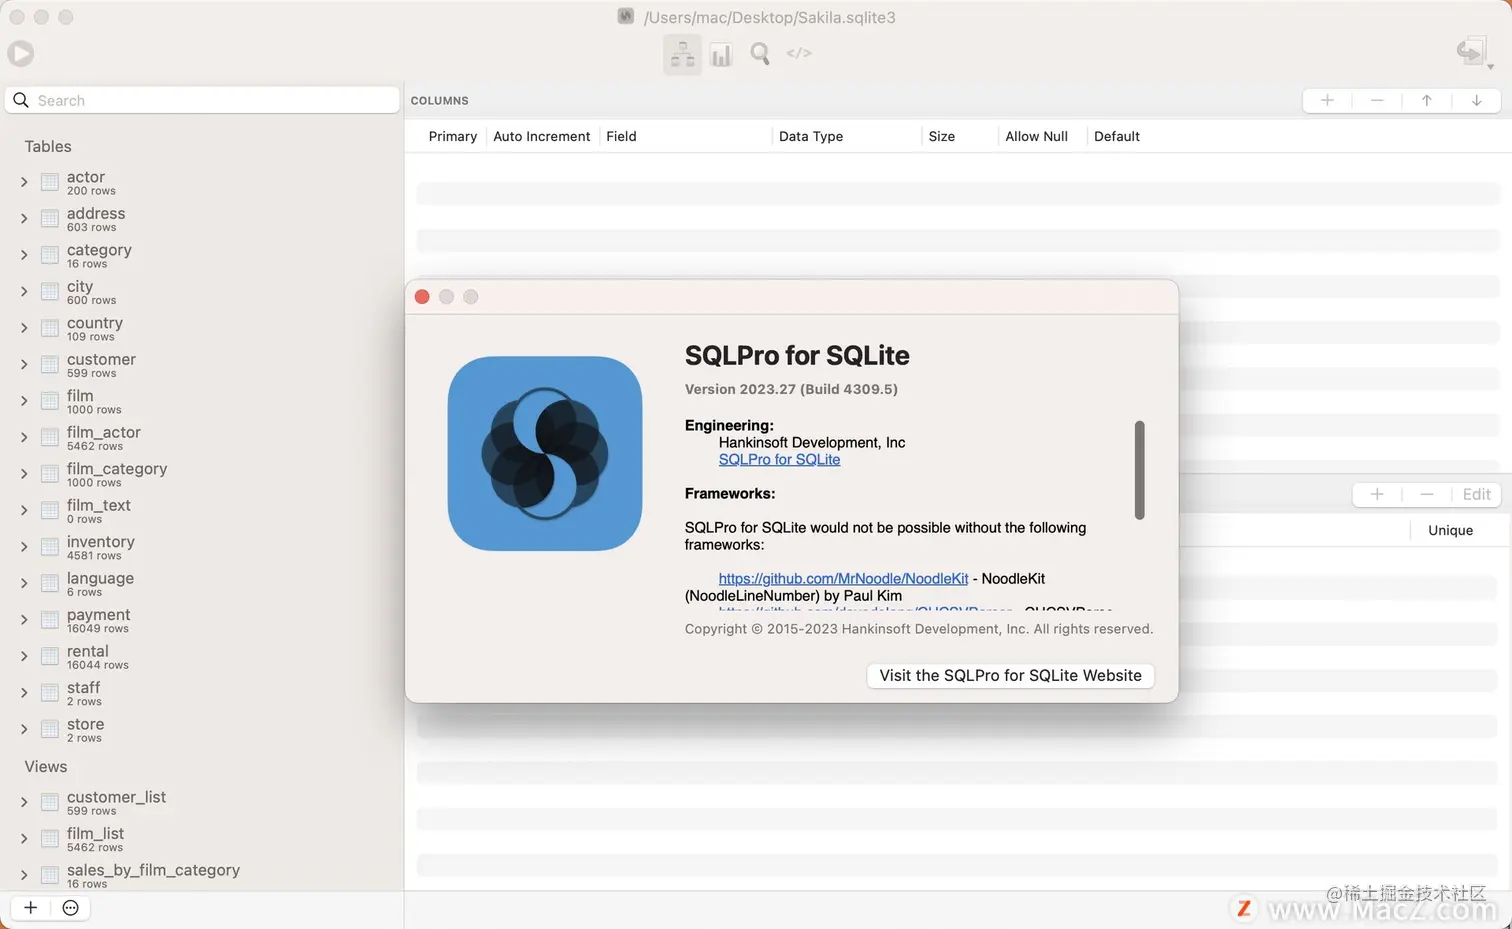Image resolution: width=1512 pixels, height=929 pixels.
Task: Click the Auto Increment column header
Action: tap(541, 136)
